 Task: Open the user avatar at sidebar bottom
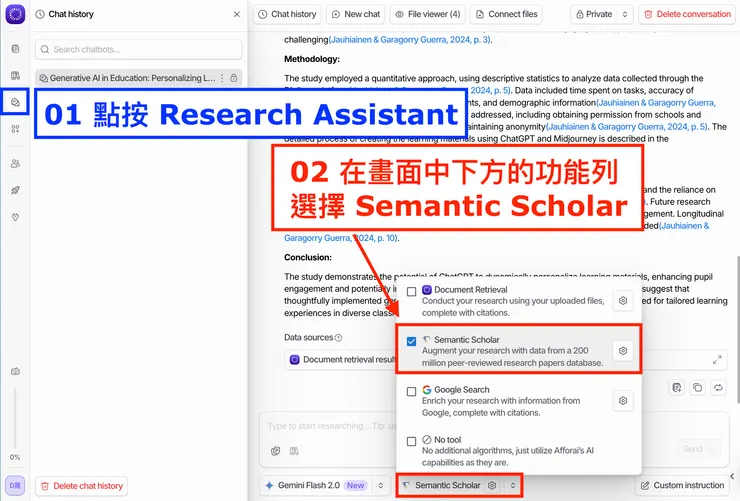15,485
